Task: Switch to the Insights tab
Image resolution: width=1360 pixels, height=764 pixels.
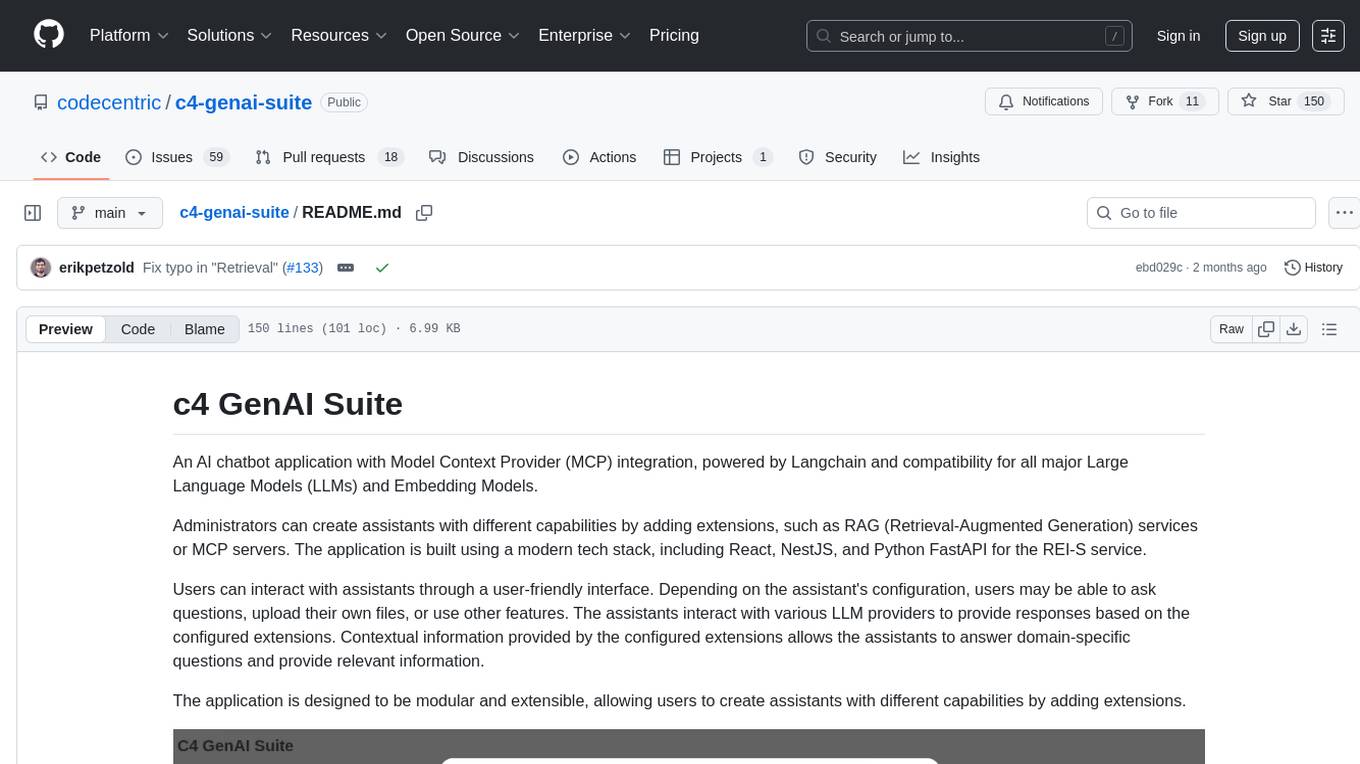Action: point(941,157)
